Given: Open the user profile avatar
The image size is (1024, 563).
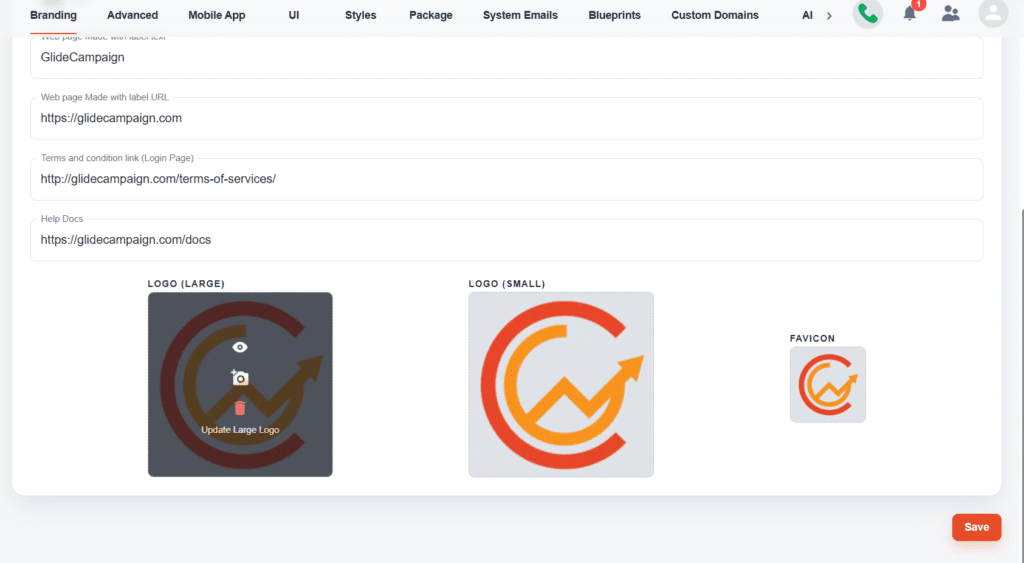Looking at the screenshot, I should click(993, 13).
